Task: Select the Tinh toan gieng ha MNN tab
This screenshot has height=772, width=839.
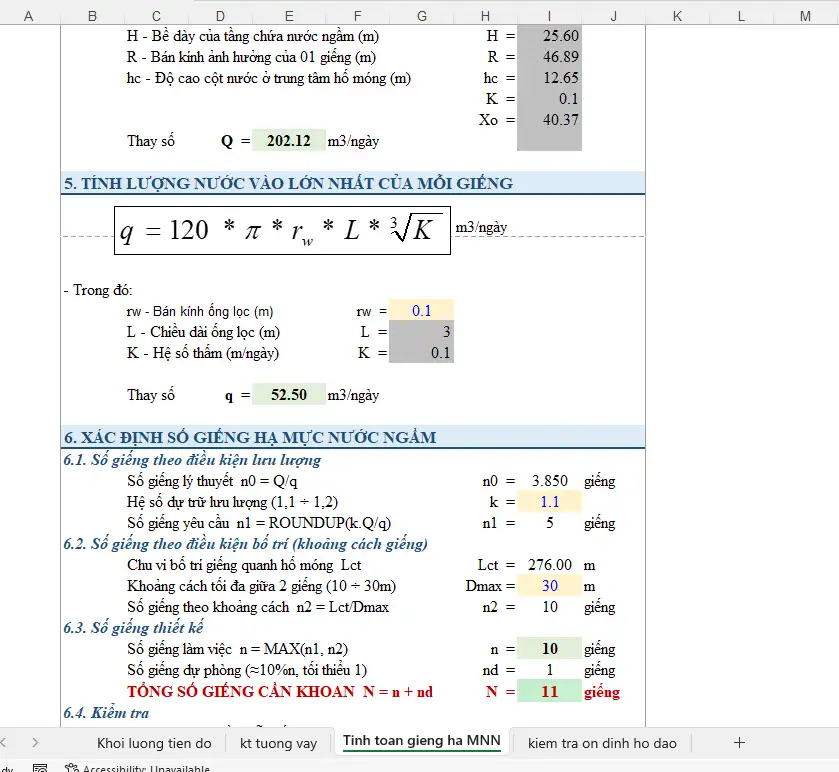Action: (x=422, y=740)
